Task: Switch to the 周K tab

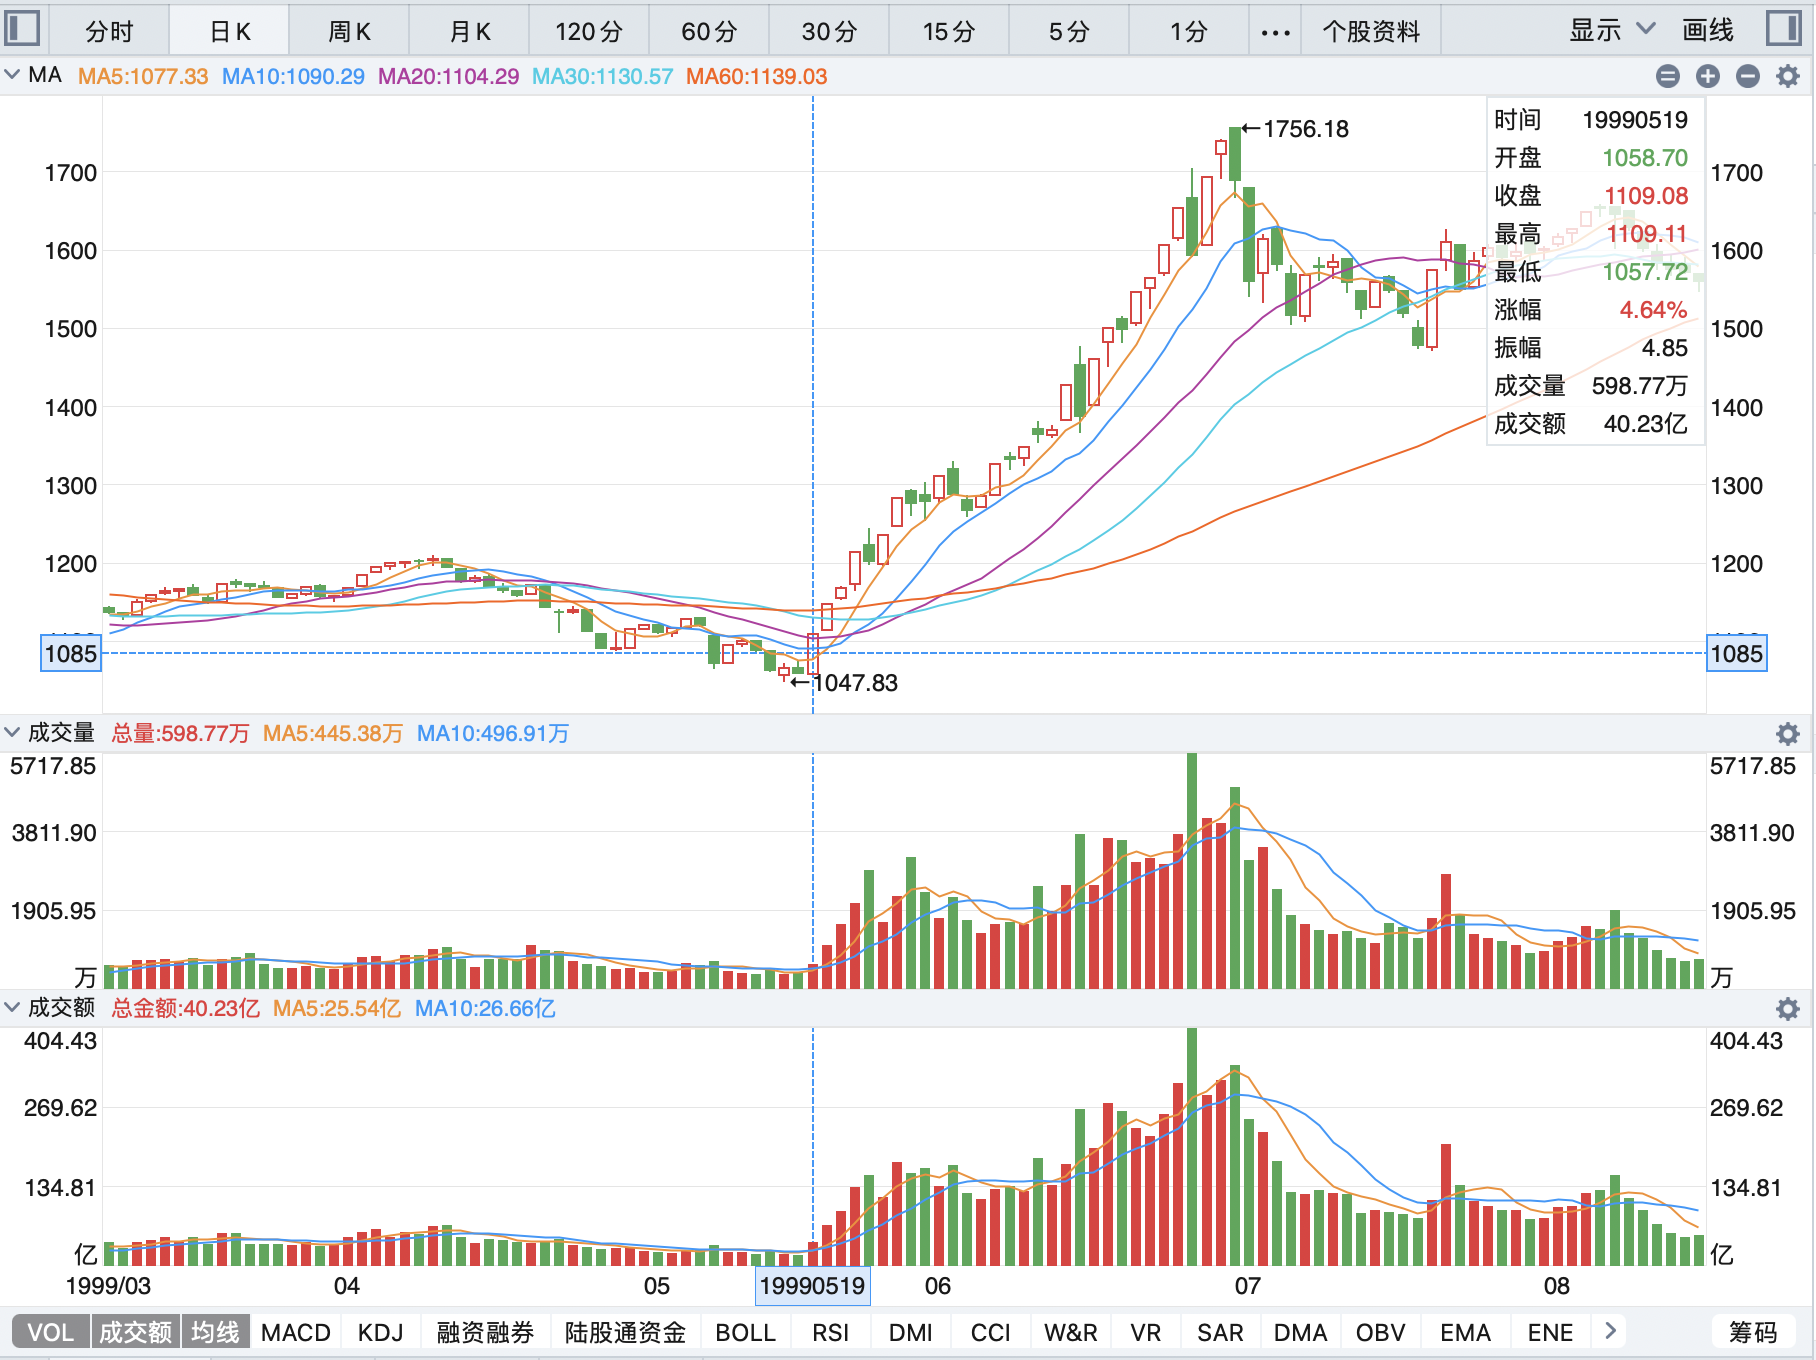Action: click(349, 32)
